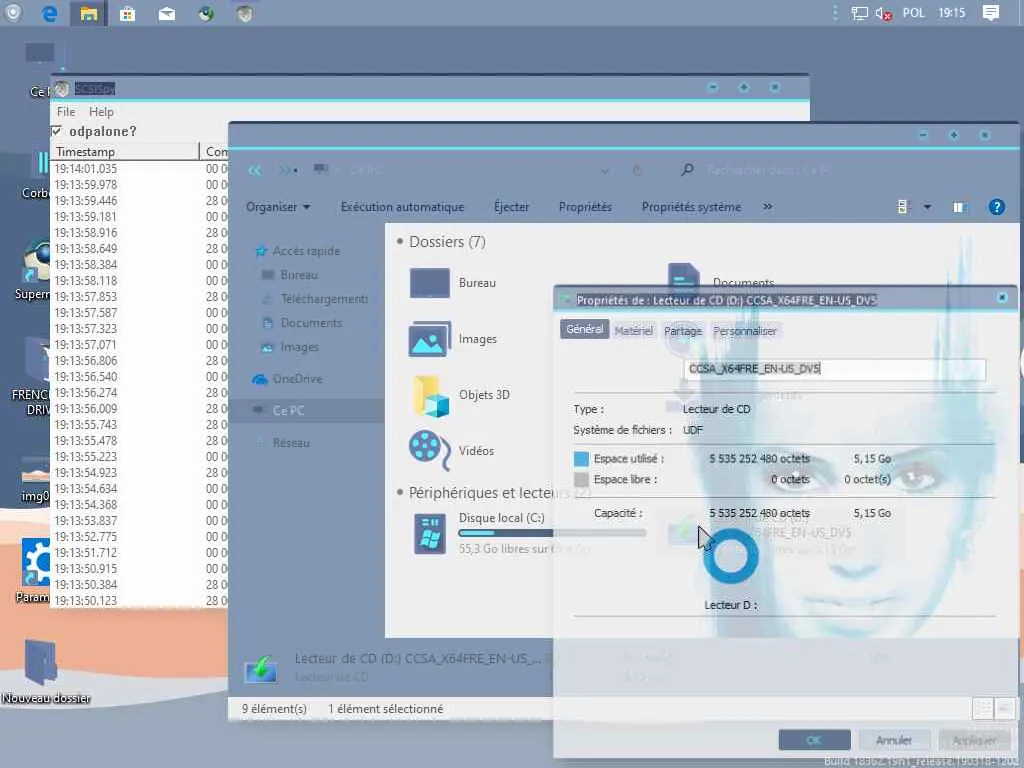Image resolution: width=1024 pixels, height=768 pixels.
Task: Select Téléchargements in navigation pane
Action: [x=324, y=299]
